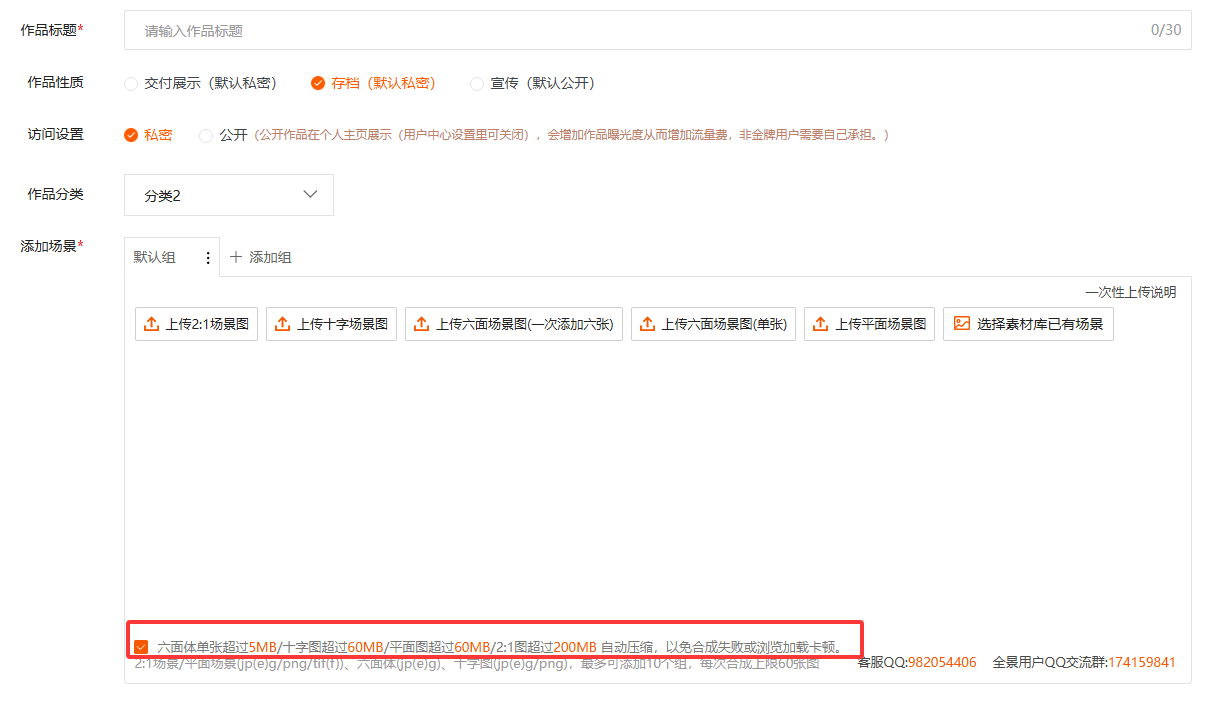
Task: Click customer service QQ number 982054406
Action: click(942, 662)
